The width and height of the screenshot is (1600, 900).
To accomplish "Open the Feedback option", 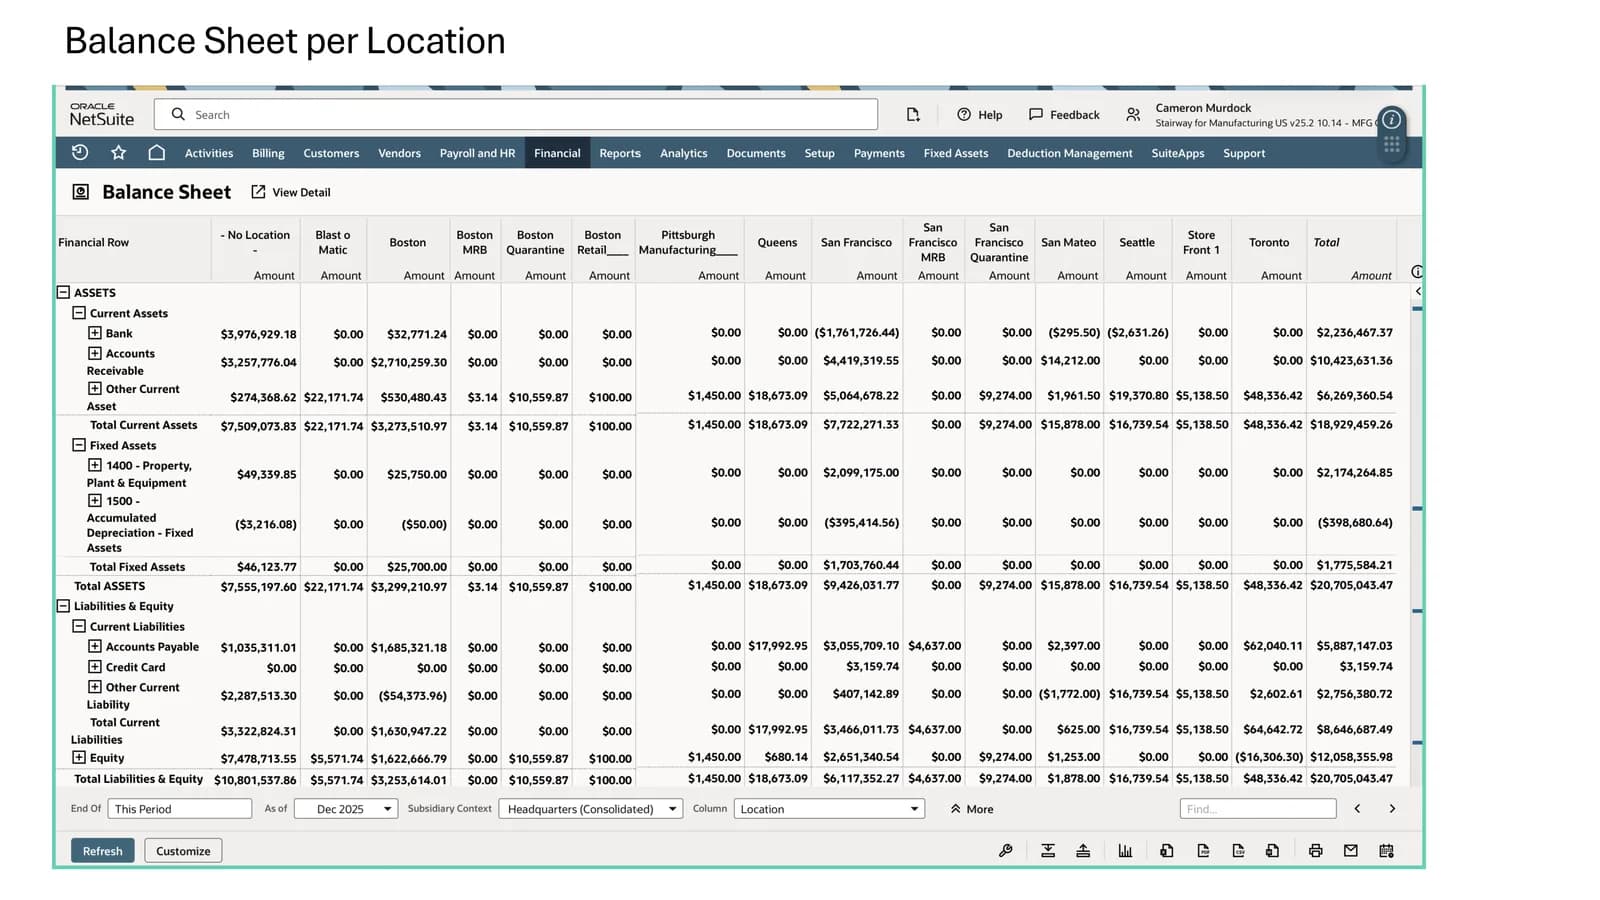I will coord(1064,115).
